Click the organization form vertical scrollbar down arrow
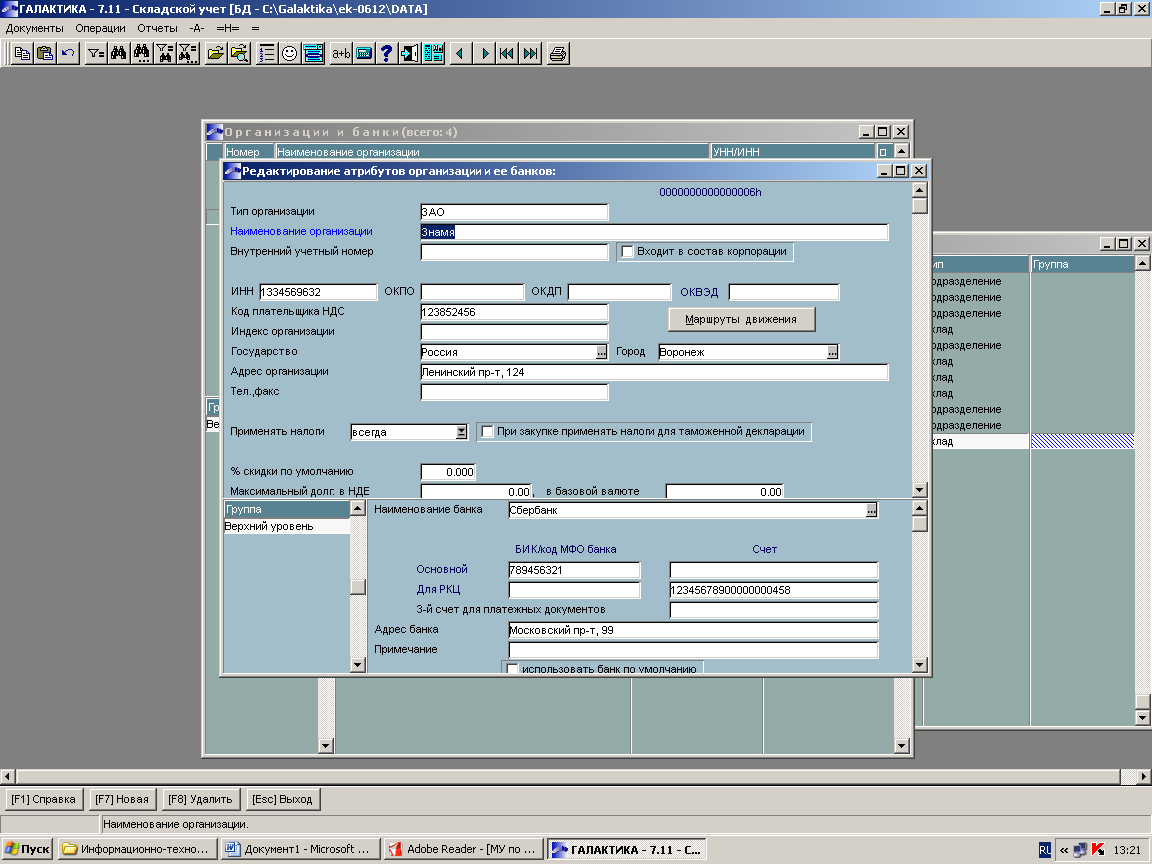1152x864 pixels. pos(920,488)
